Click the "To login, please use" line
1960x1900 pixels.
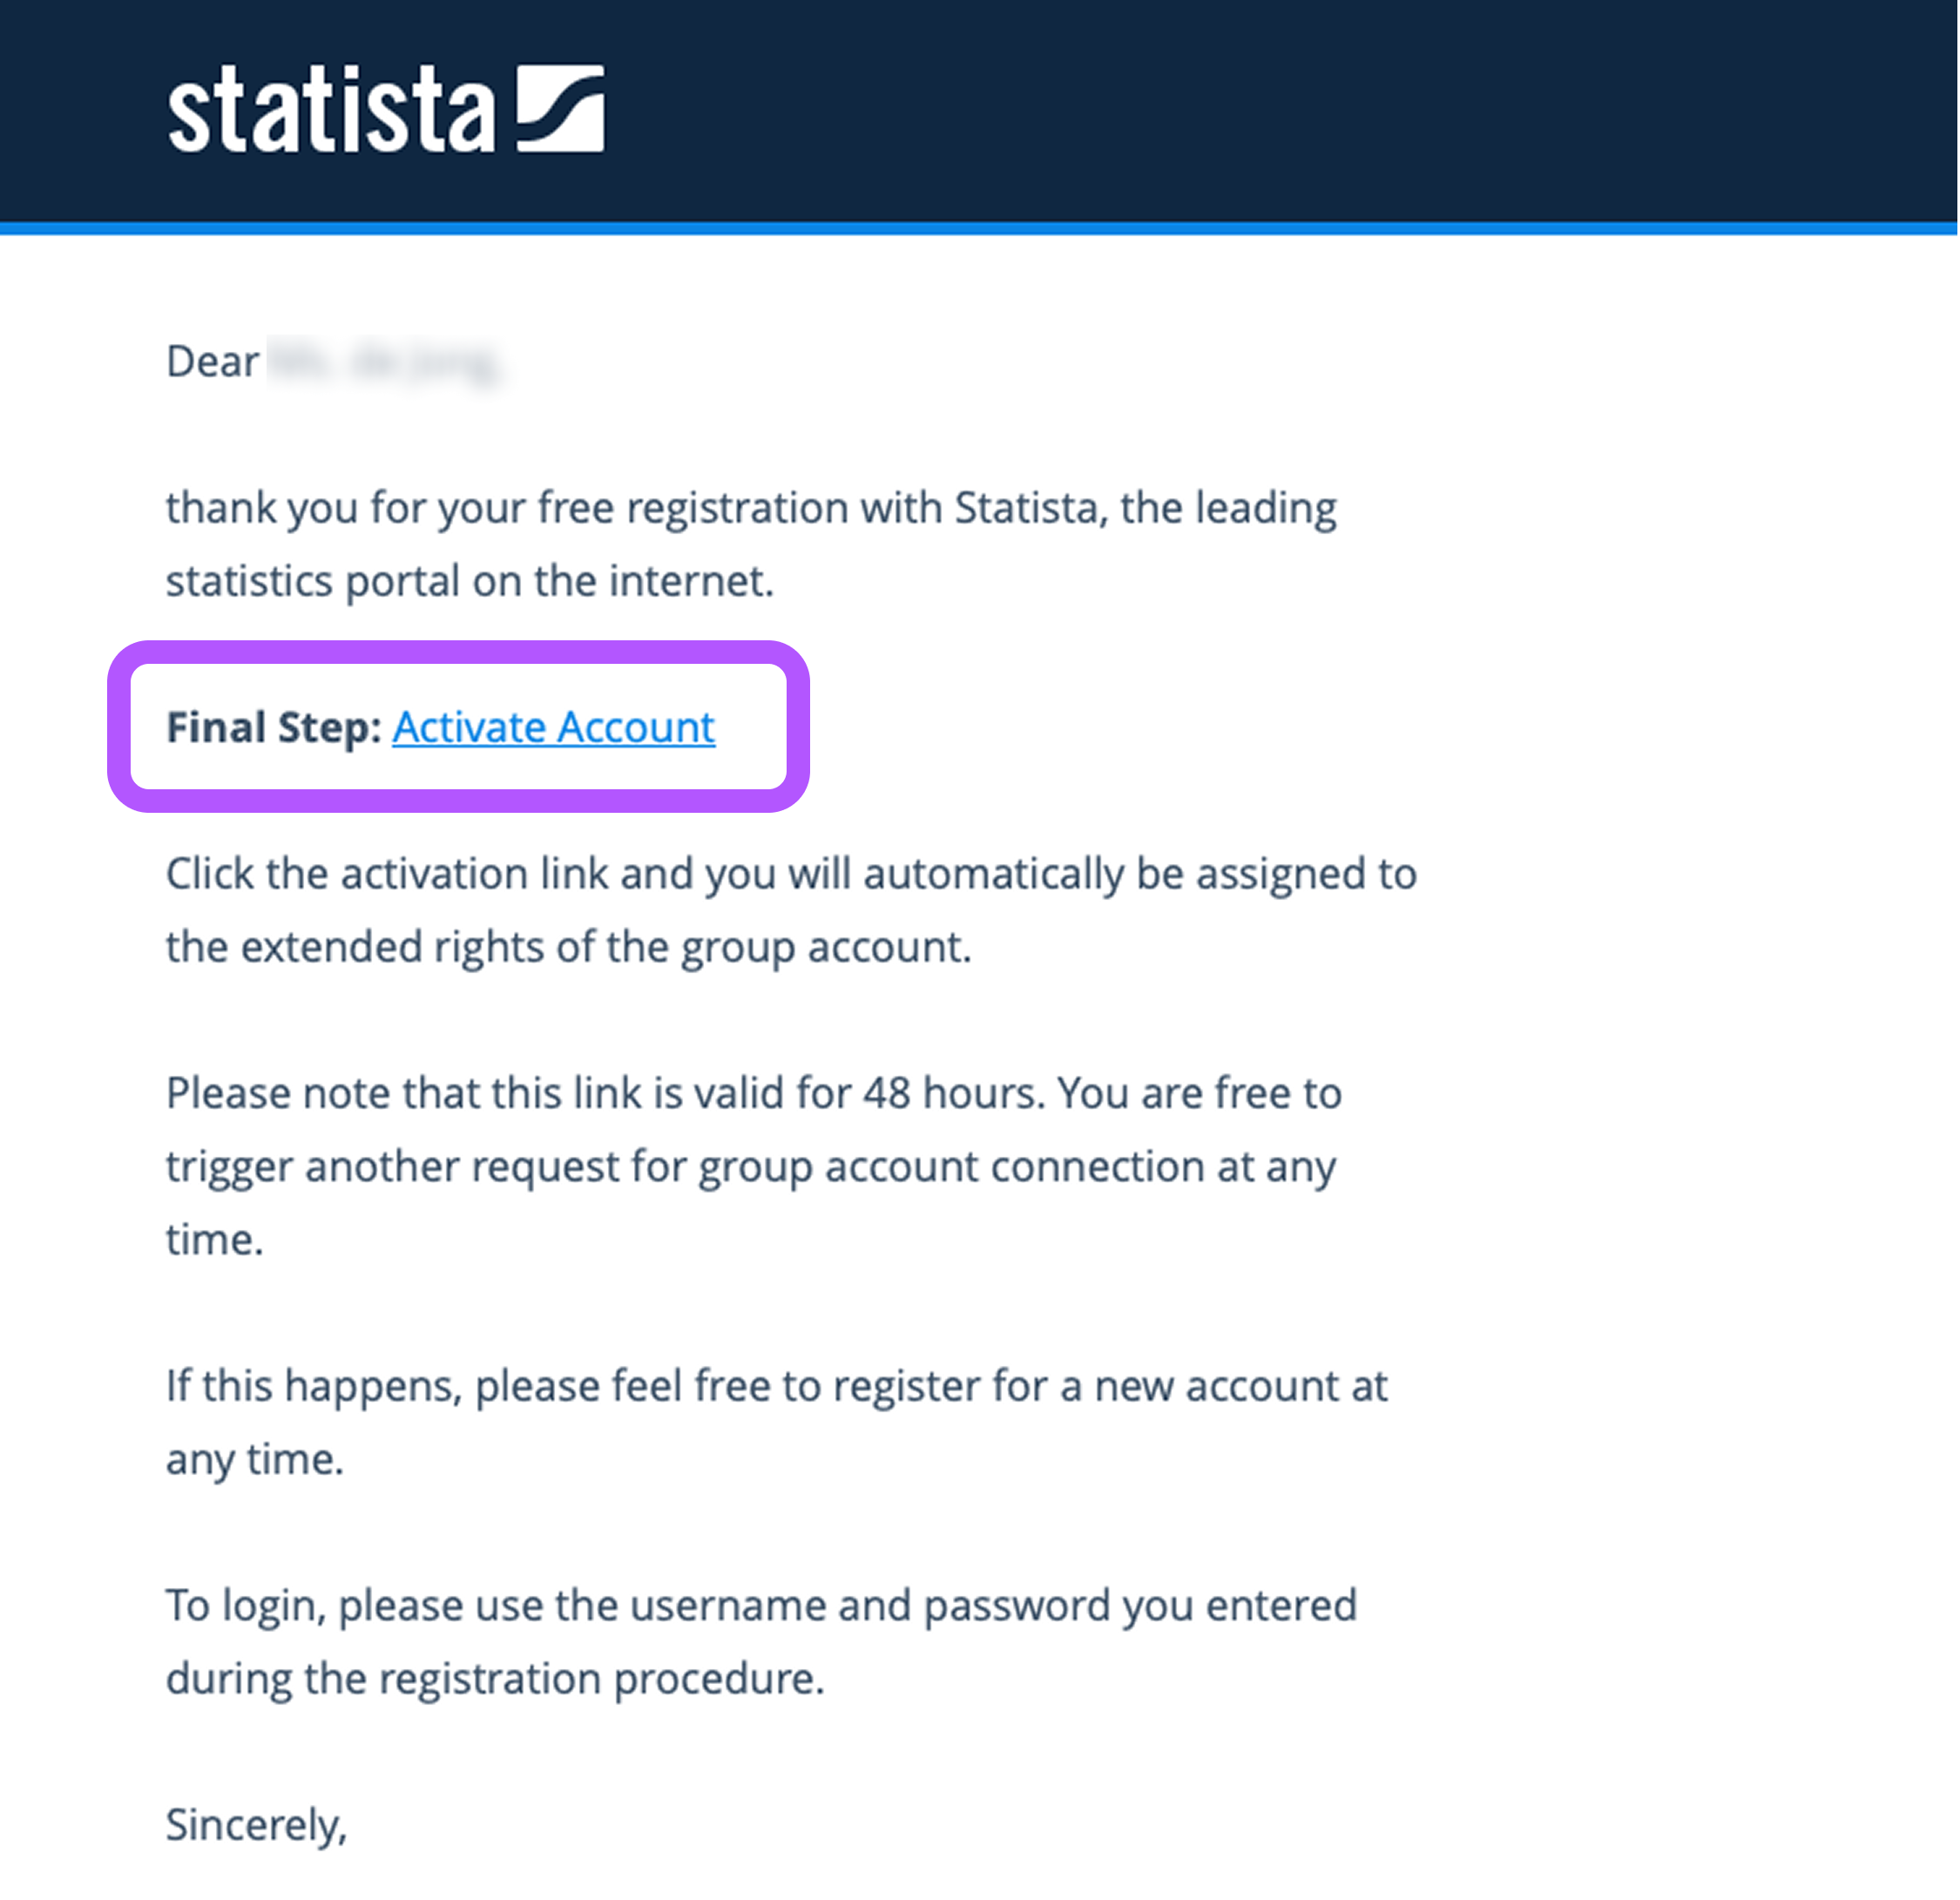[760, 1606]
